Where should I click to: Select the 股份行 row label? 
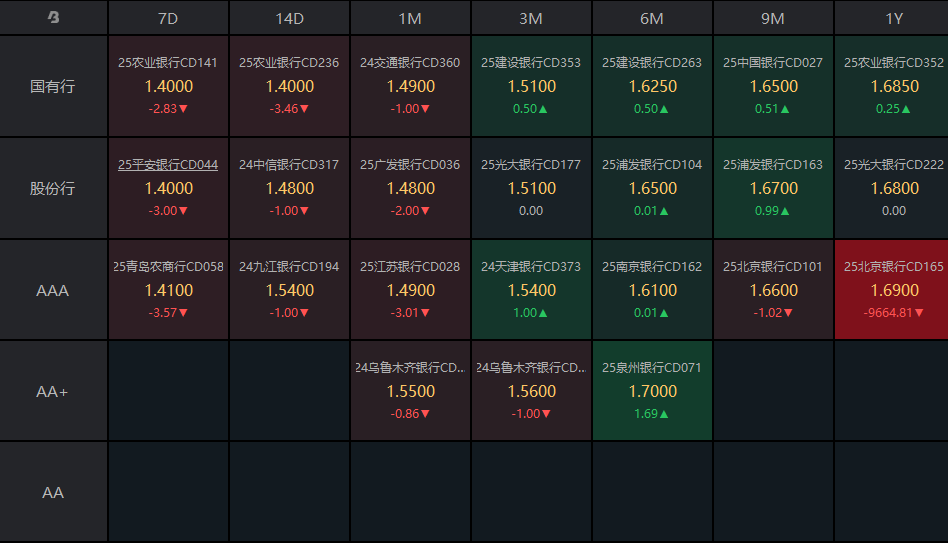pos(53,188)
